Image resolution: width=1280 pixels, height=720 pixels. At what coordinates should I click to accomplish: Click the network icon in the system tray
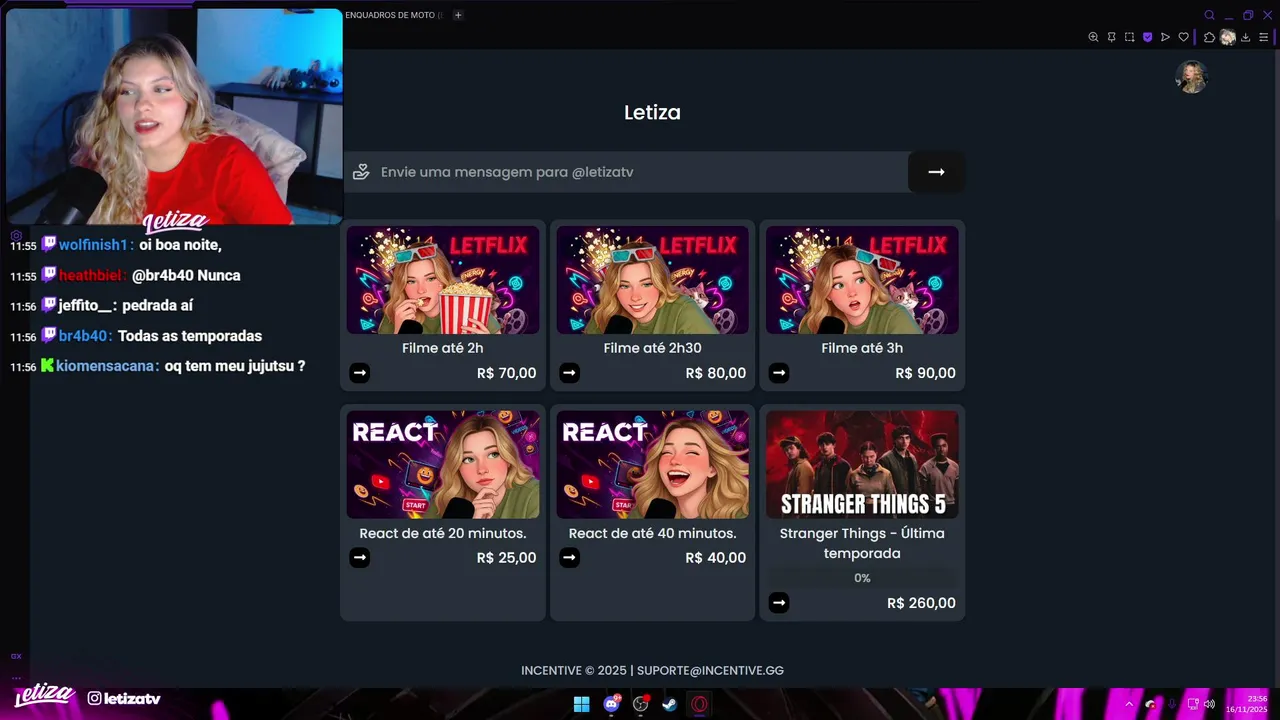(x=1193, y=704)
